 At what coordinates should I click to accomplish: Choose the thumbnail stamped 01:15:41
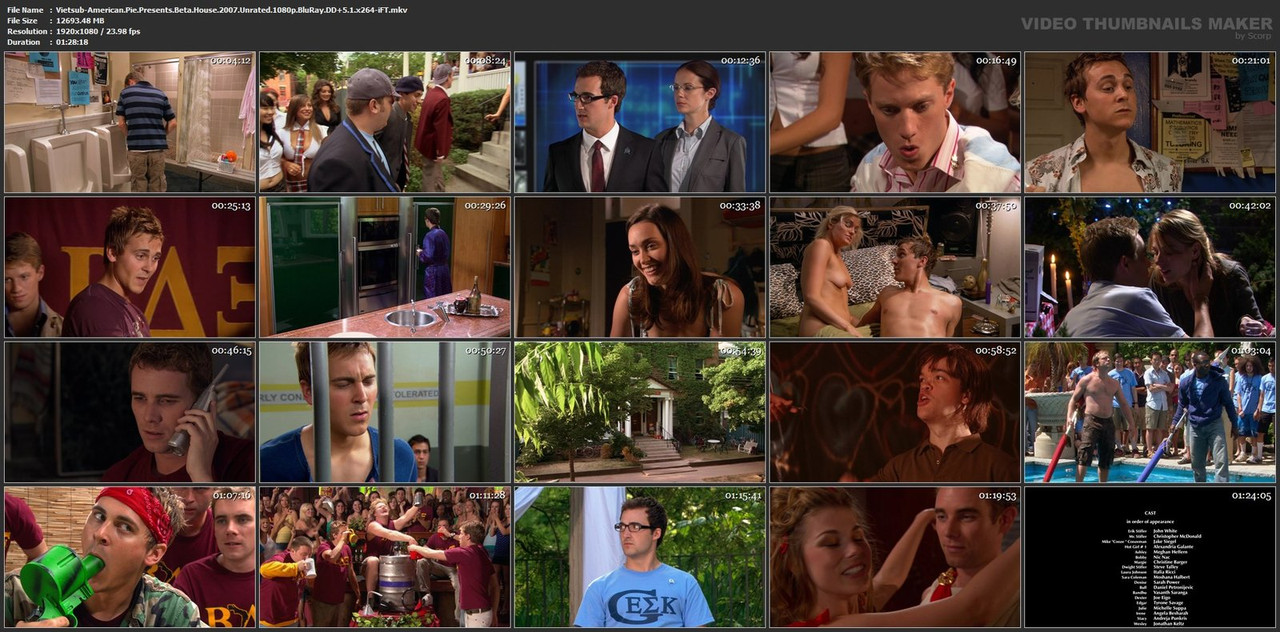coord(640,557)
